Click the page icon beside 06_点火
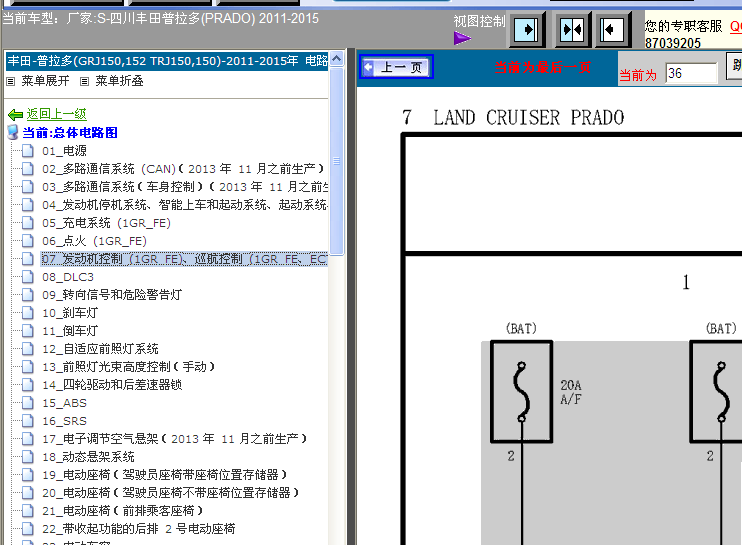The height and width of the screenshot is (545, 742). point(28,241)
